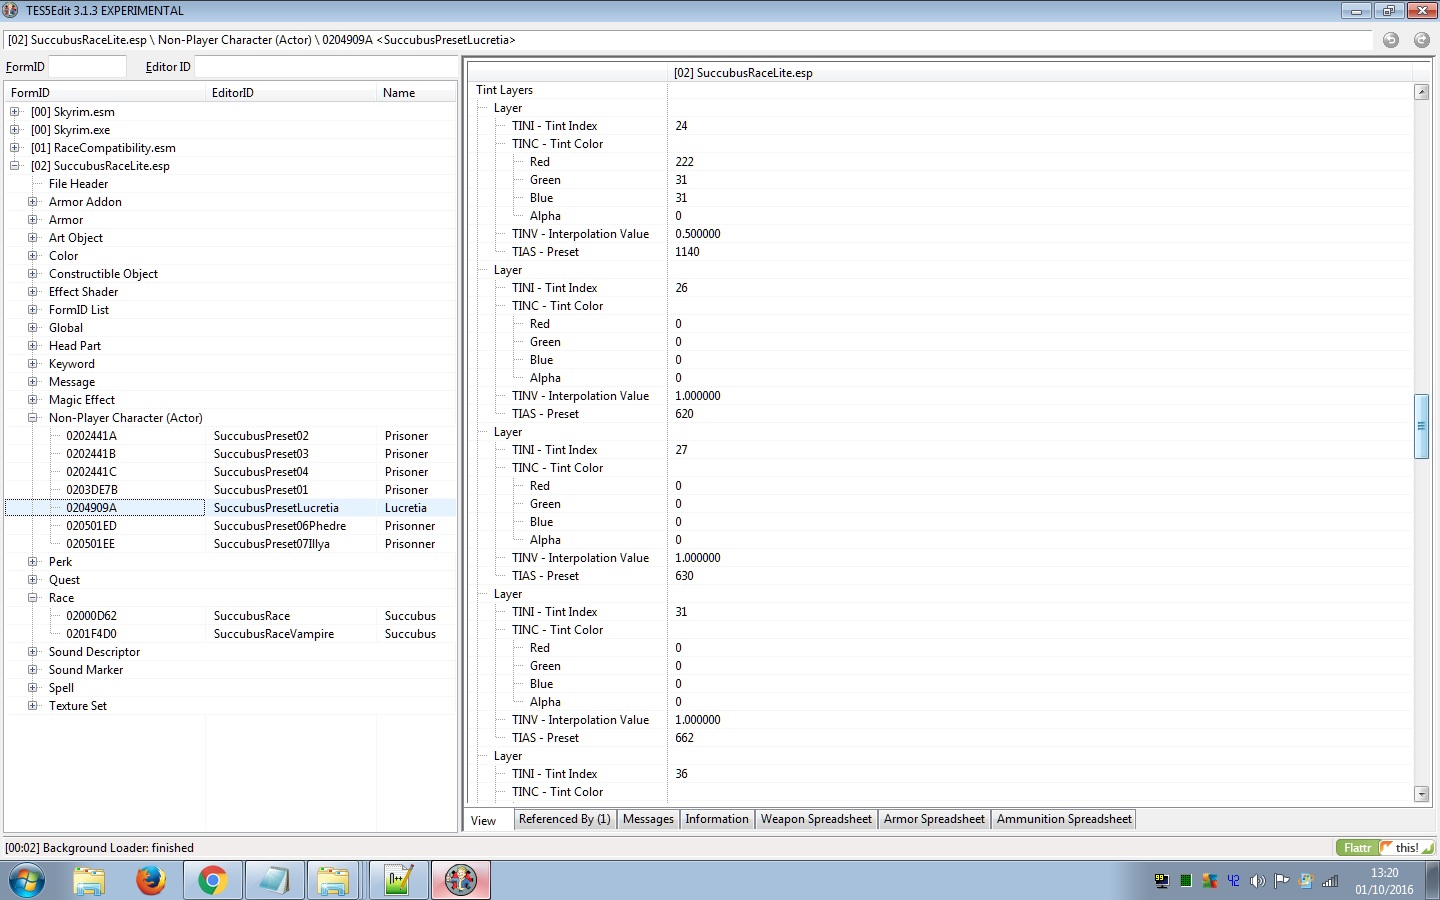The height and width of the screenshot is (900, 1440).
Task: Expand the [00] Skyrim.exe node
Action: point(15,130)
